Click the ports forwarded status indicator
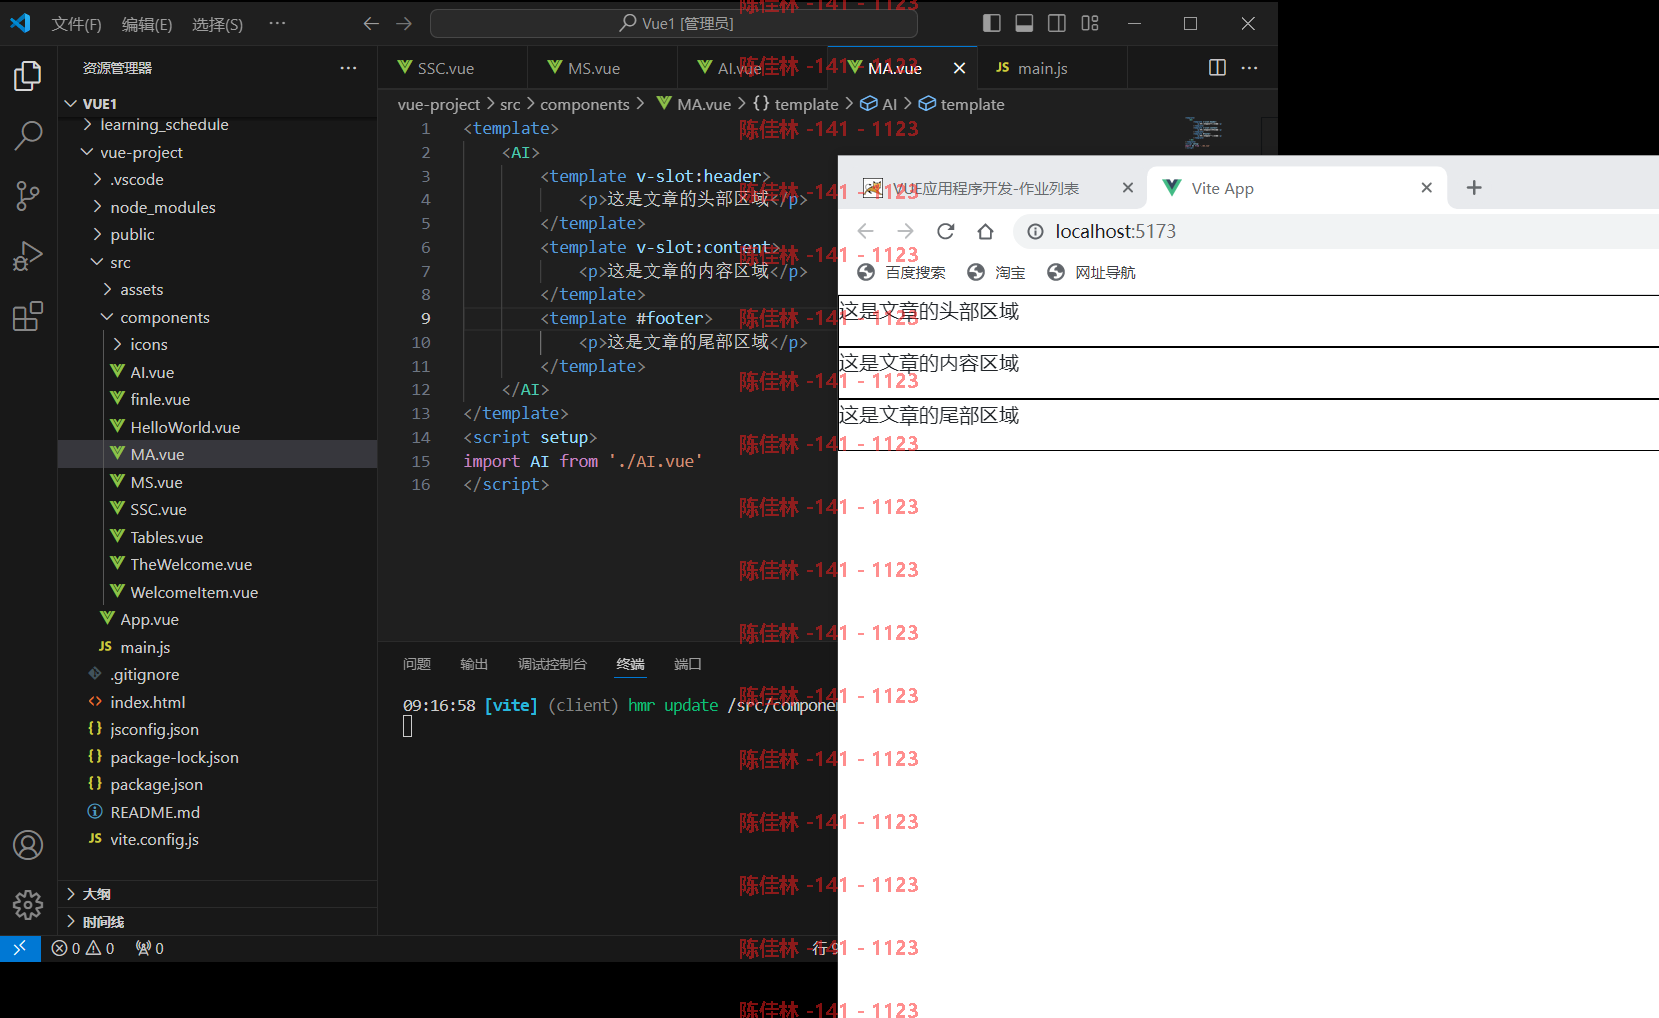This screenshot has height=1018, width=1659. tap(149, 948)
